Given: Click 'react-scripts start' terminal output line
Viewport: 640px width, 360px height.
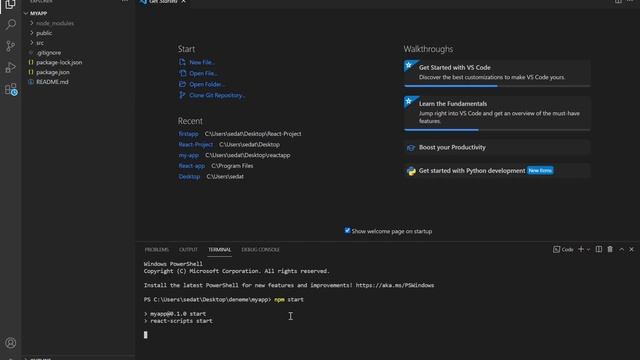Looking at the screenshot, I should tap(181, 321).
